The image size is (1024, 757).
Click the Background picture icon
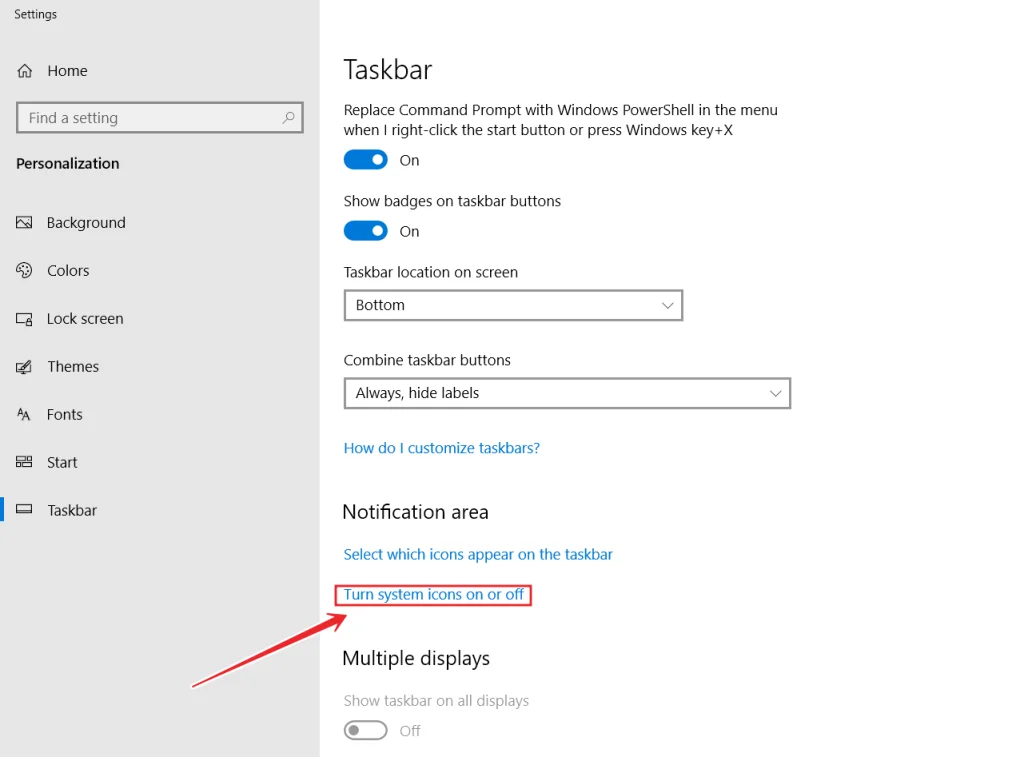click(x=24, y=223)
